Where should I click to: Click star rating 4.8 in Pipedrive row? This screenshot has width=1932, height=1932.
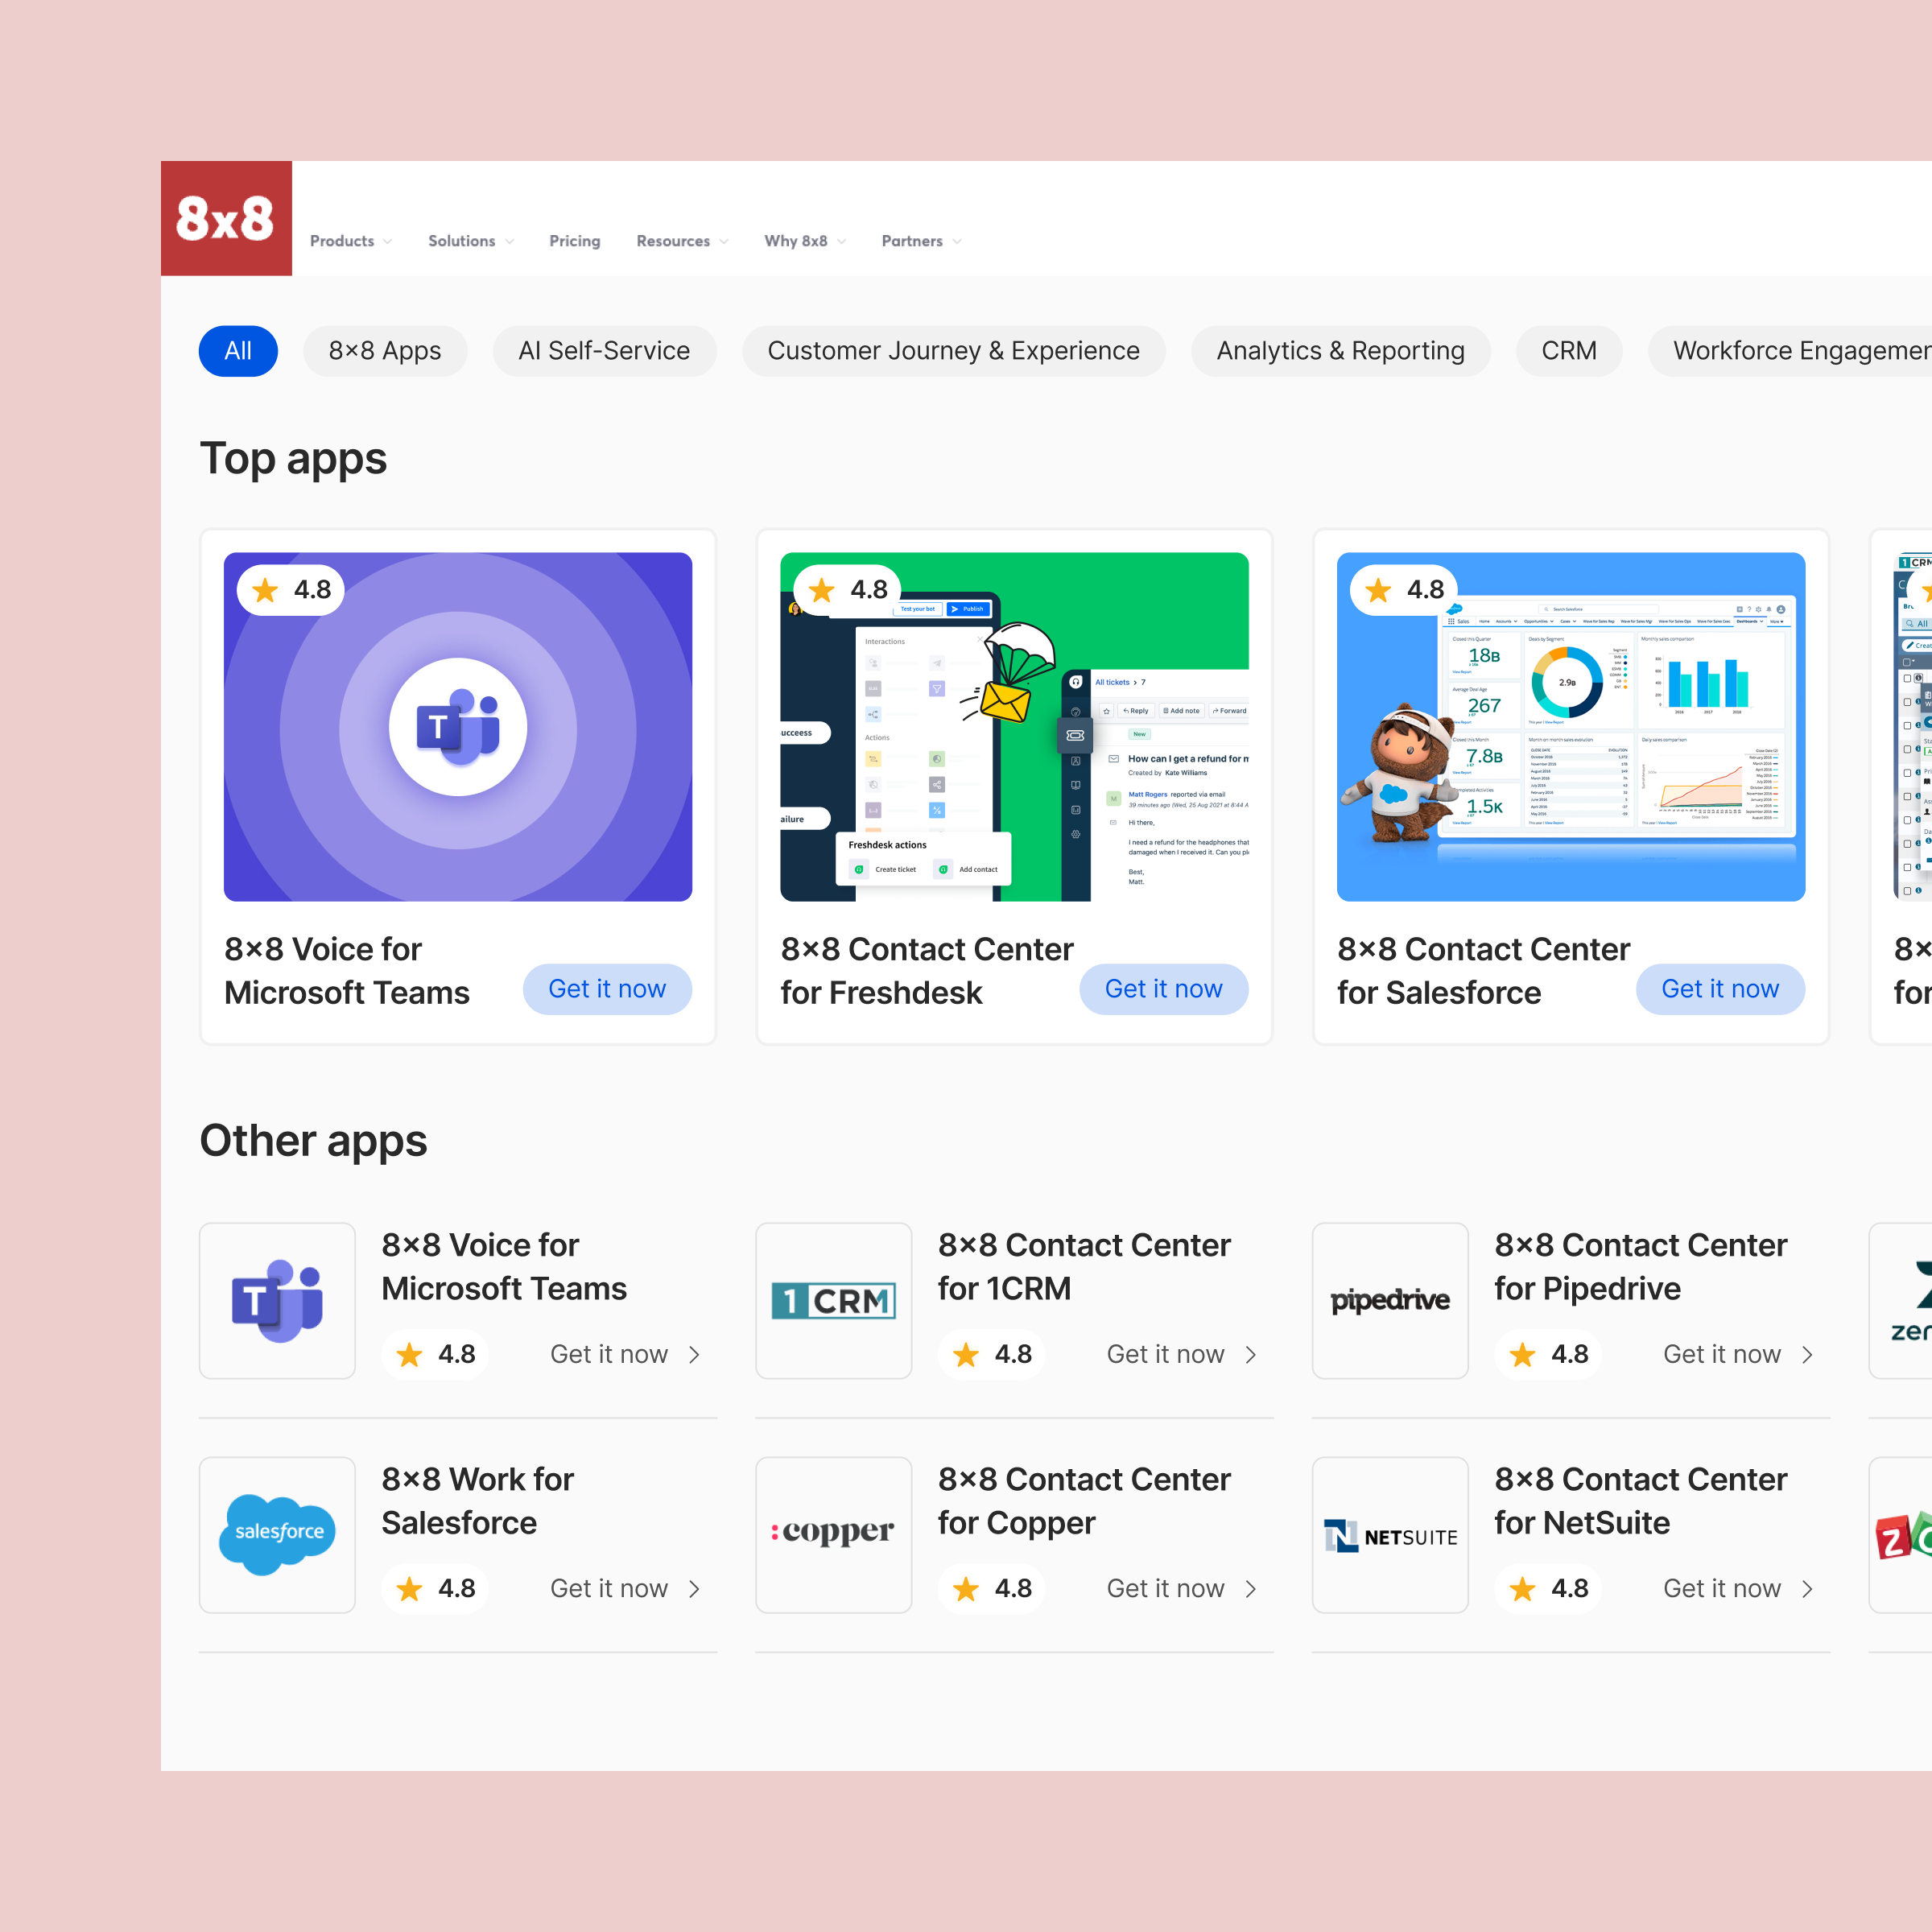pyautogui.click(x=1548, y=1354)
